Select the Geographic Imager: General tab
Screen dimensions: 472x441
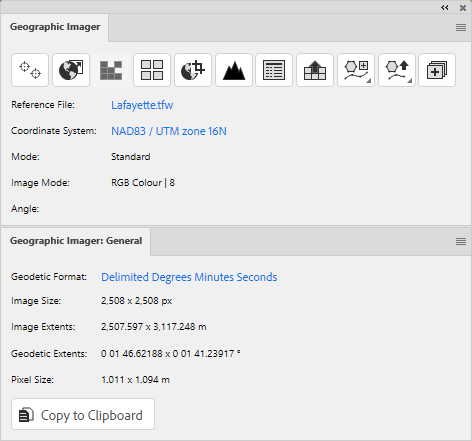click(x=76, y=241)
